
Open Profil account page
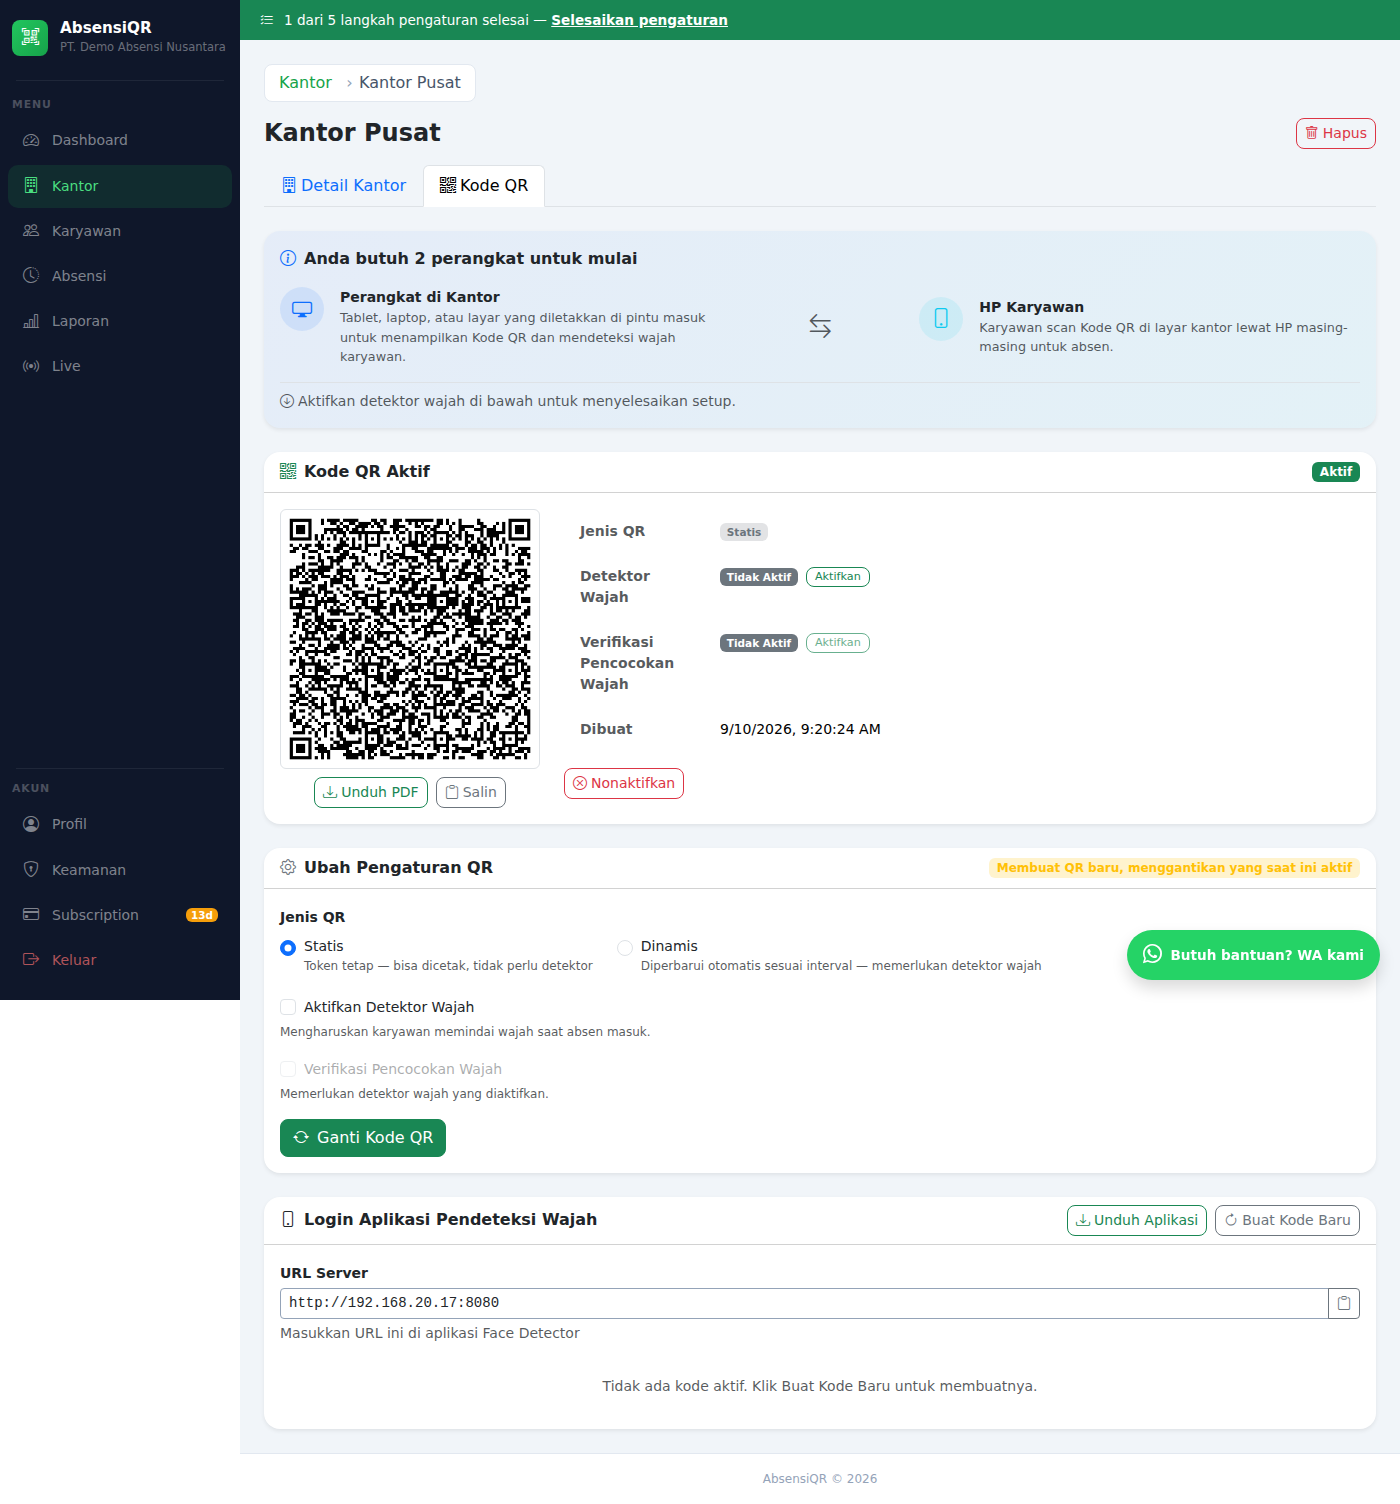coord(120,824)
